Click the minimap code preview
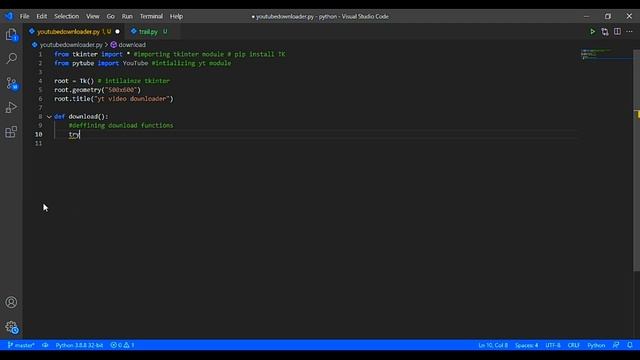This screenshot has height=360, width=640. (606, 55)
